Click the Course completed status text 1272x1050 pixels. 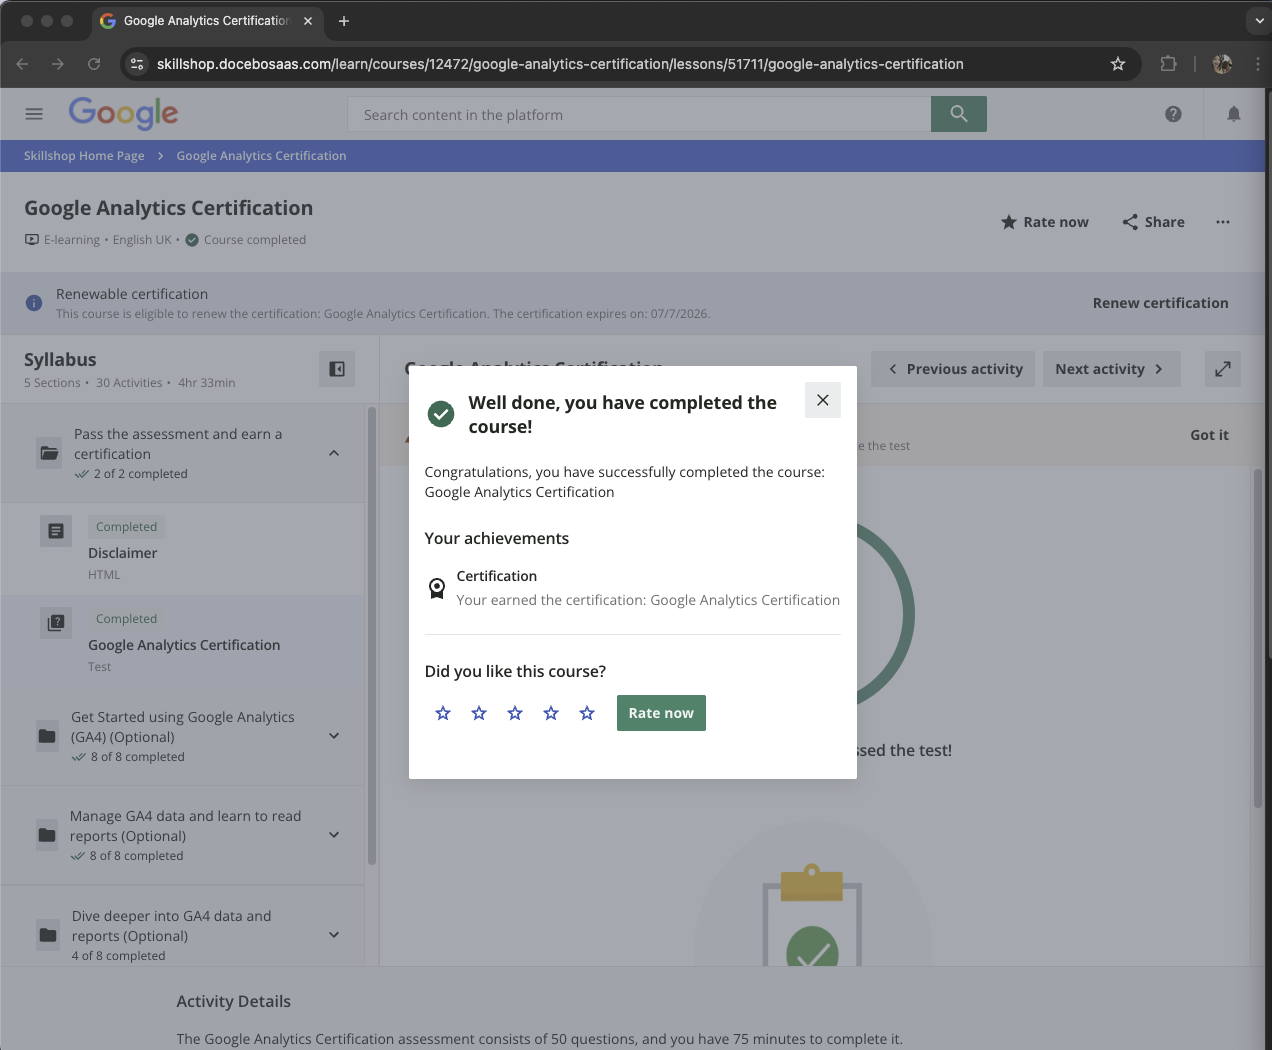pyautogui.click(x=255, y=240)
